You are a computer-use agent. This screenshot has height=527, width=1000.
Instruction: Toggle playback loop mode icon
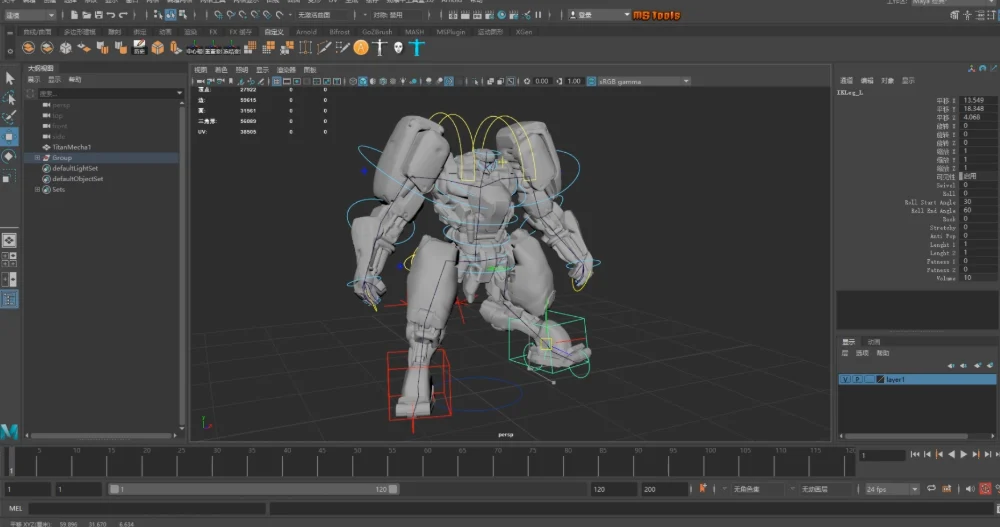[x=931, y=489]
